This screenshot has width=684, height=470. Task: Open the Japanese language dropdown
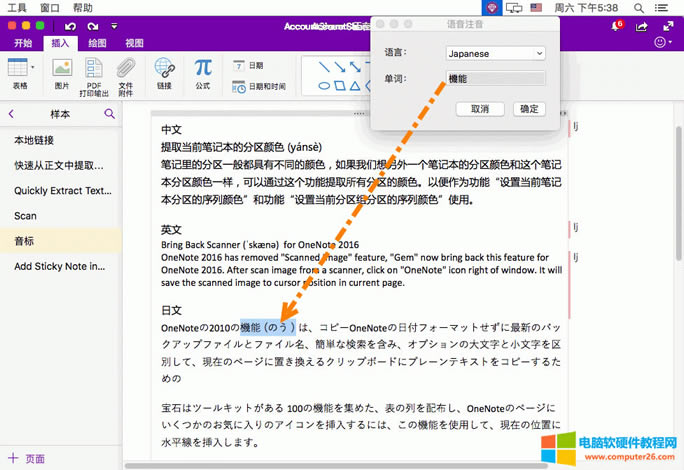click(495, 52)
